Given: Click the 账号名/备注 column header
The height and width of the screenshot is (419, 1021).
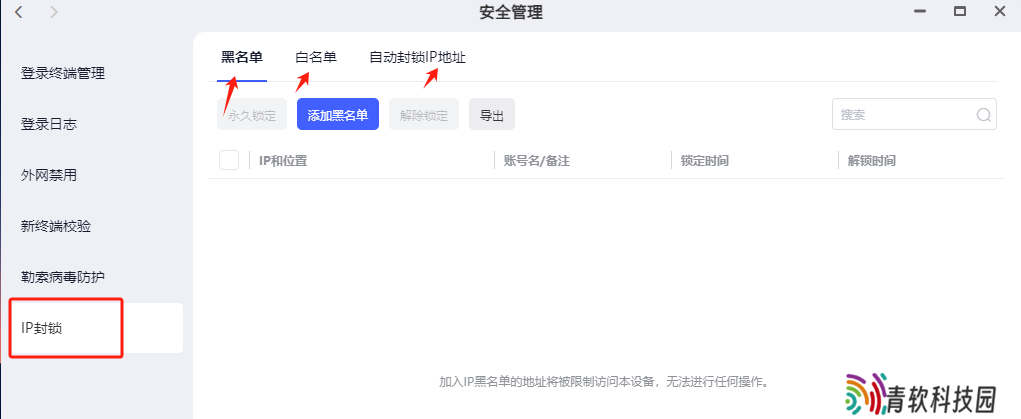Looking at the screenshot, I should click(x=537, y=161).
